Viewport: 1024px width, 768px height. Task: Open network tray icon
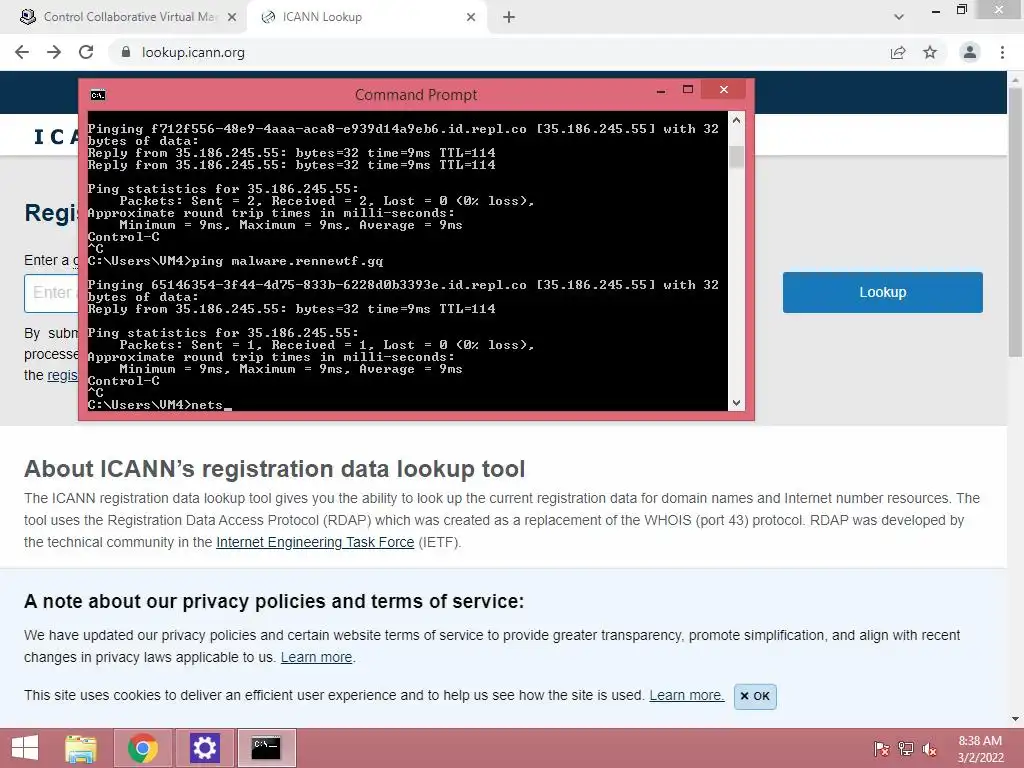(x=906, y=749)
